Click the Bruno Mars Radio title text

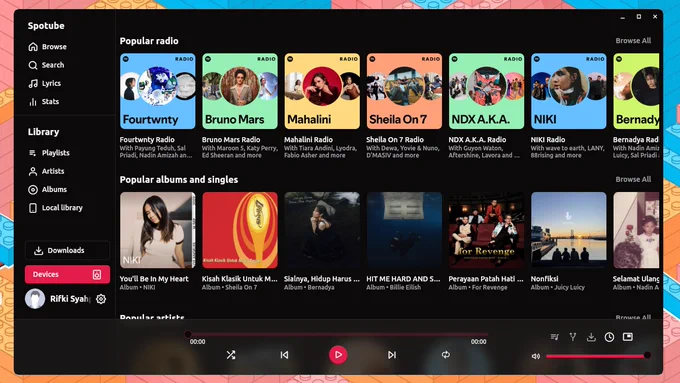point(231,140)
